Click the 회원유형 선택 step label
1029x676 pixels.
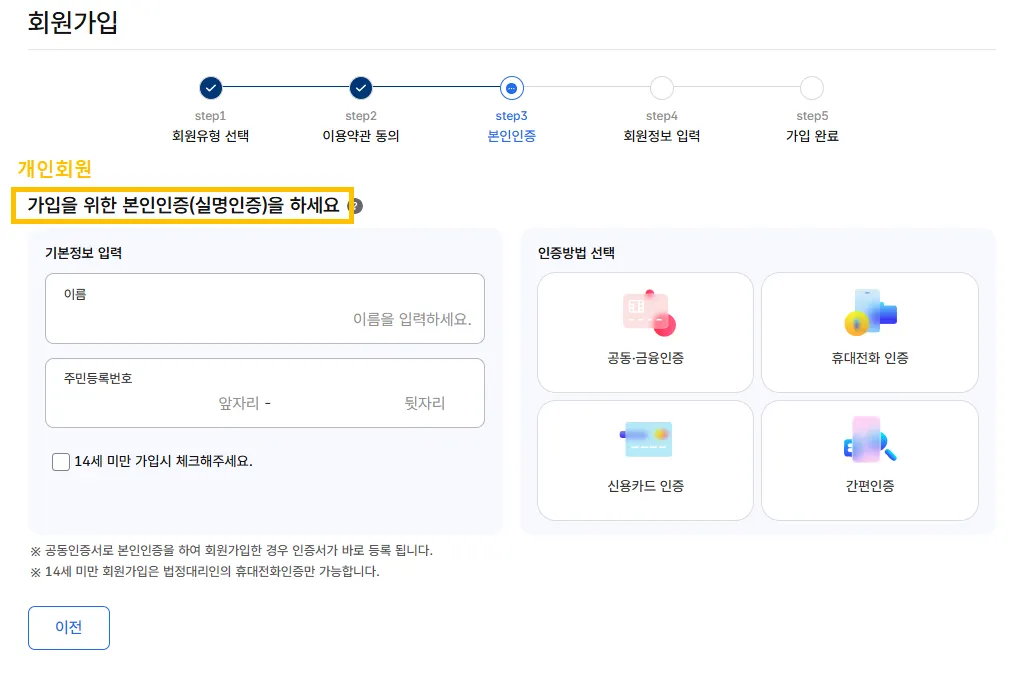(210, 136)
